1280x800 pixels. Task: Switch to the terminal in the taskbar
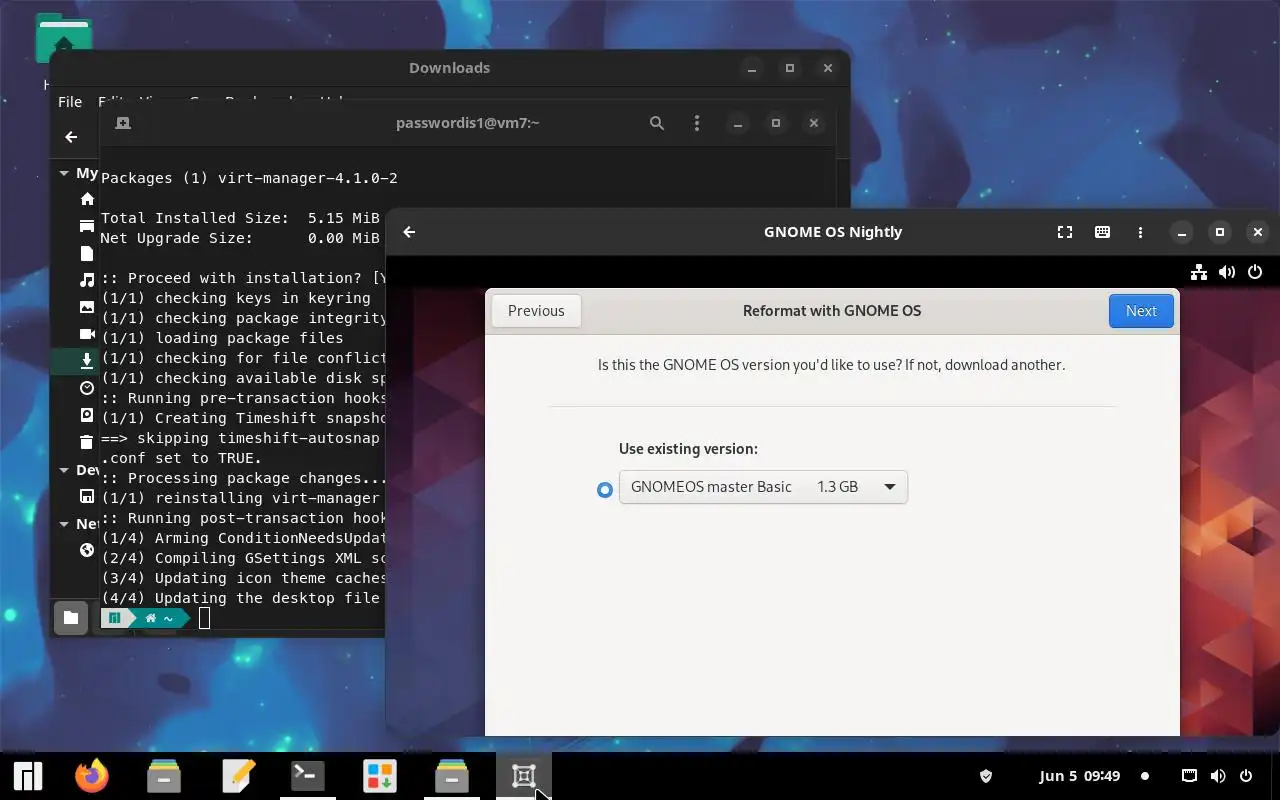click(x=308, y=776)
